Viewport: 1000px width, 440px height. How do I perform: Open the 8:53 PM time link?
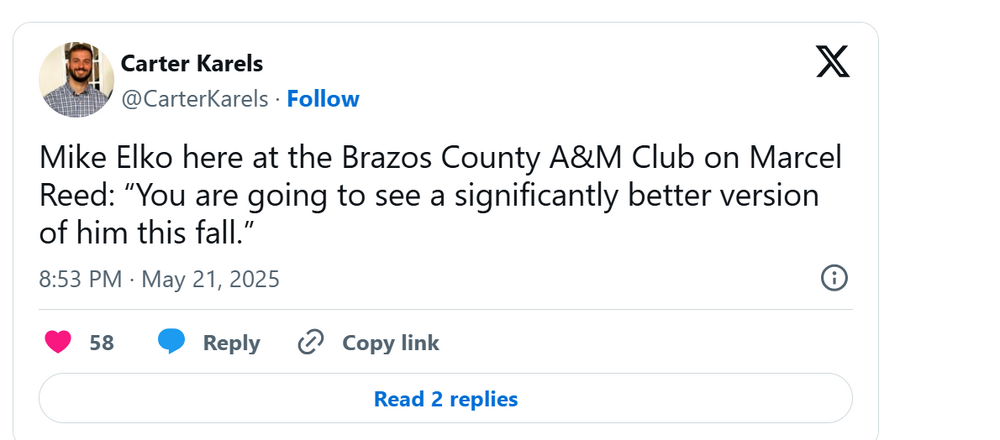81,279
